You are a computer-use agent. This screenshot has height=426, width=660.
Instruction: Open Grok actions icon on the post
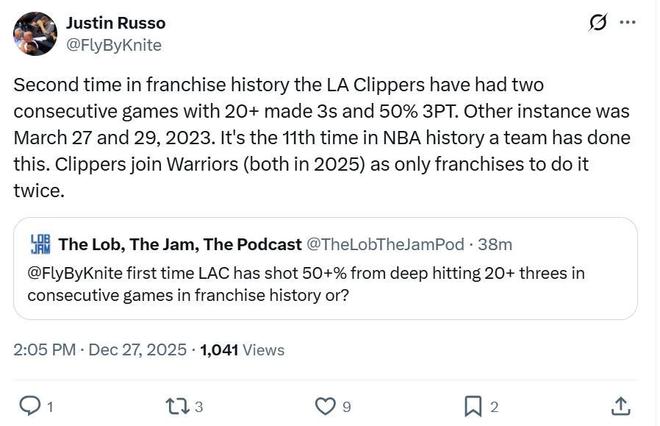(x=598, y=22)
